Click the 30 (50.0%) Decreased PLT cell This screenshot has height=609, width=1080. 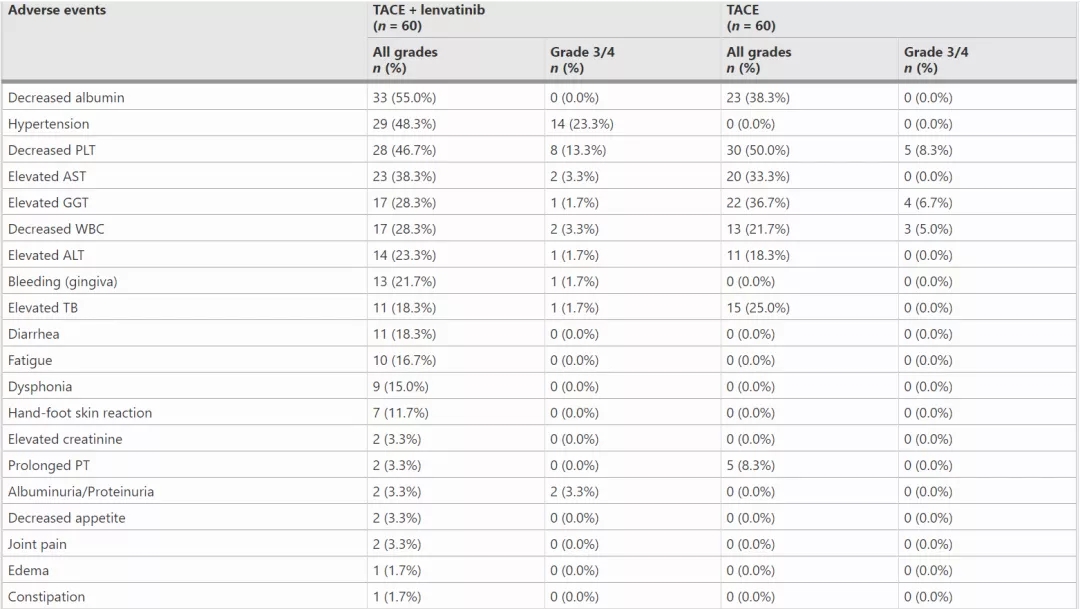tap(758, 150)
